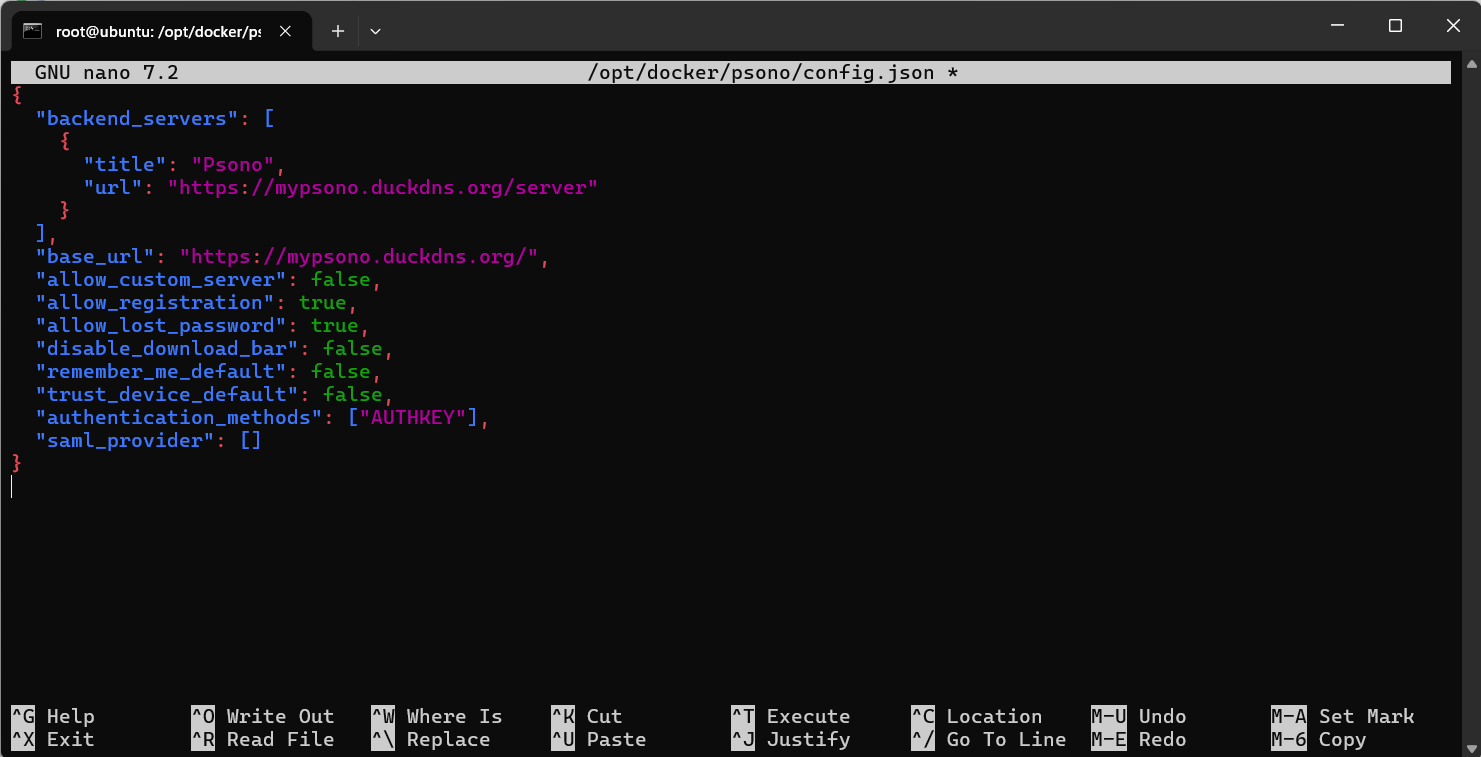Click the "allow_registration" key

click(x=155, y=302)
